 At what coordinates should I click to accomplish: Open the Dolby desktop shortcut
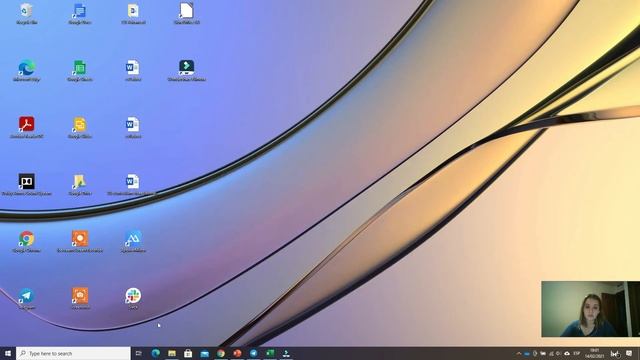27,184
